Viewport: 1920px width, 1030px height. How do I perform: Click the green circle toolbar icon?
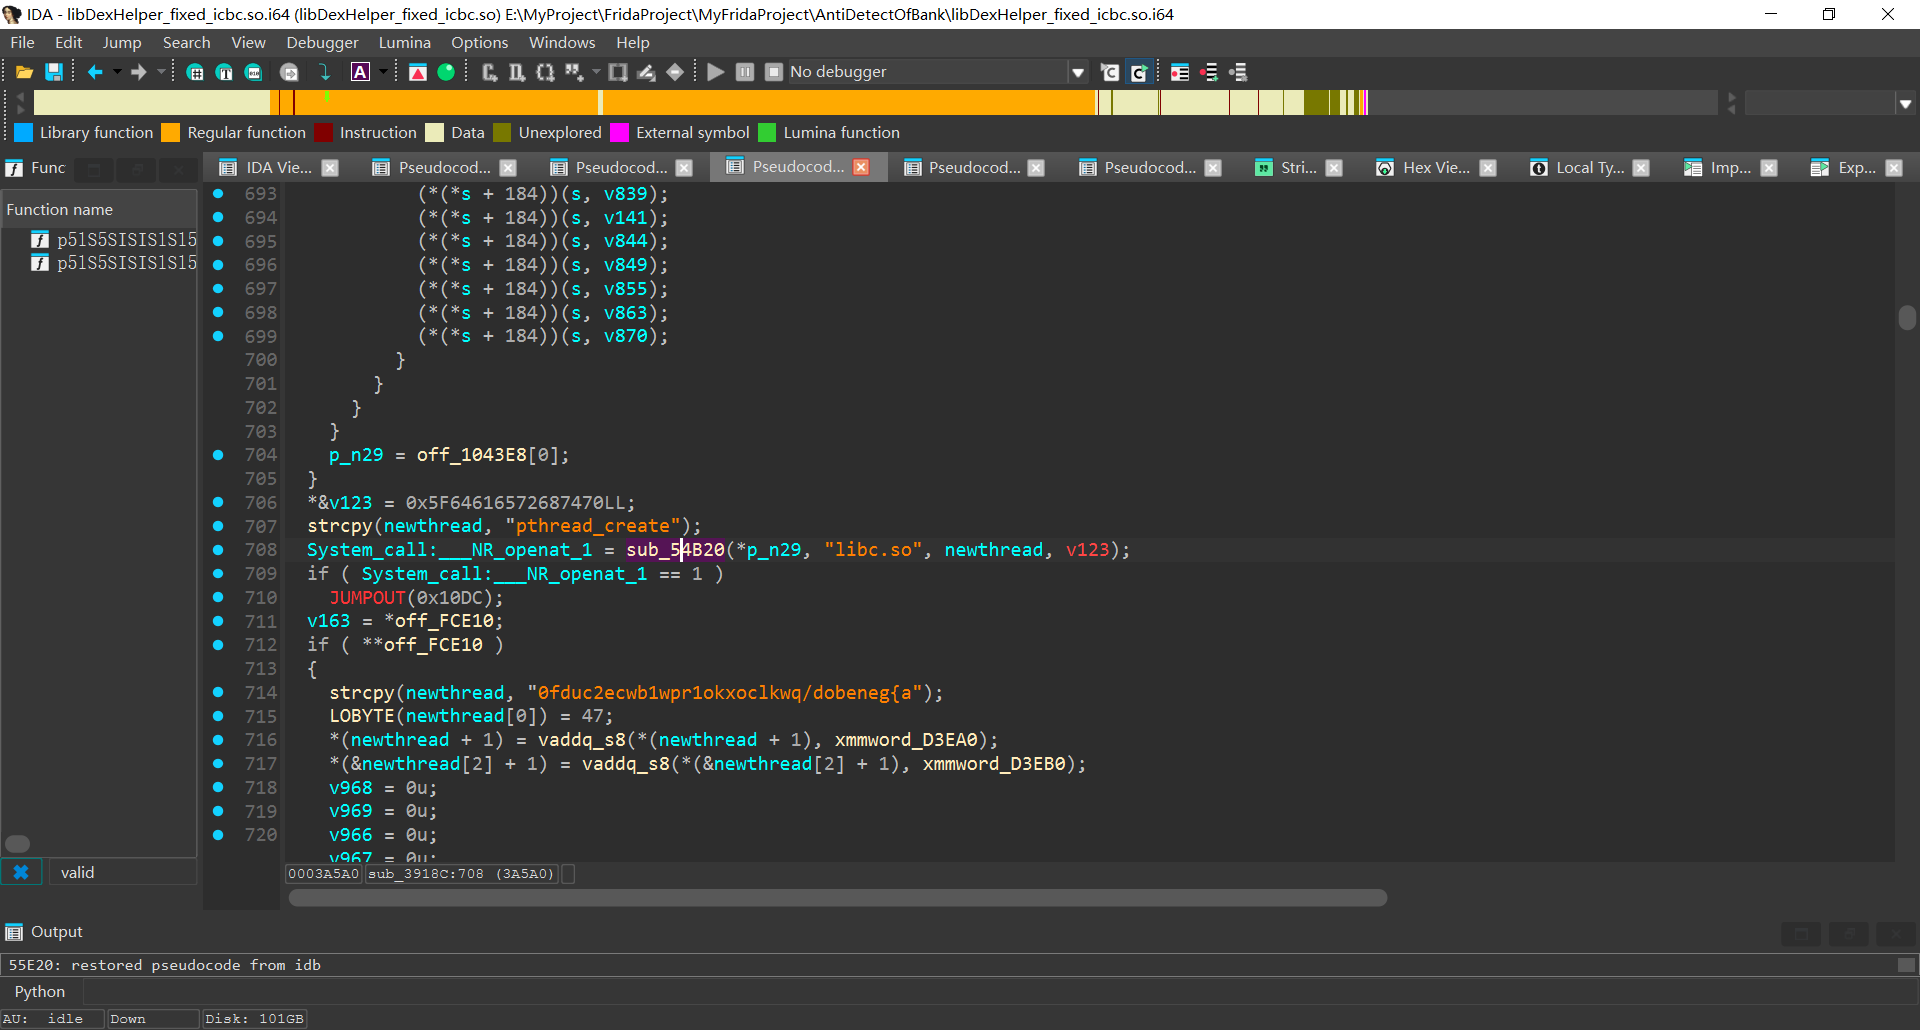446,72
